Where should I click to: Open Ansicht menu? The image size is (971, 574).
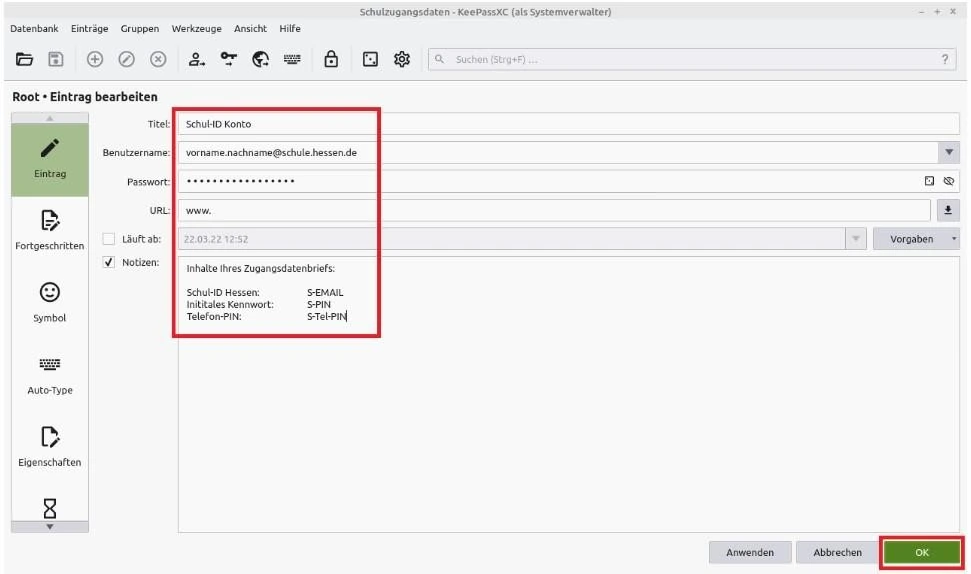coord(250,28)
